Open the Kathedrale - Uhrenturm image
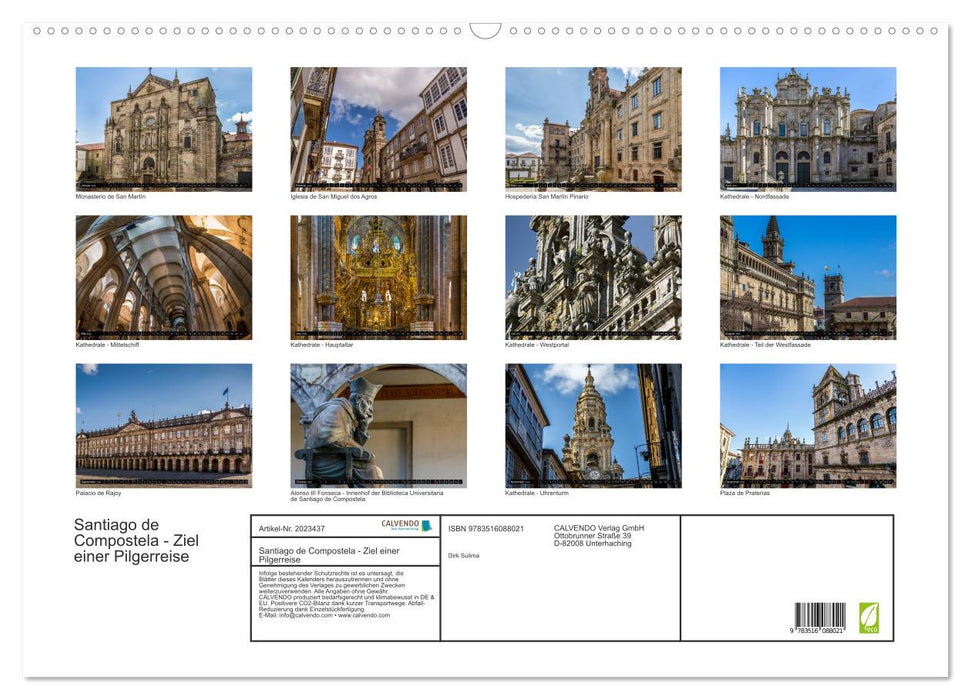Image resolution: width=971 pixels, height=700 pixels. tap(592, 425)
